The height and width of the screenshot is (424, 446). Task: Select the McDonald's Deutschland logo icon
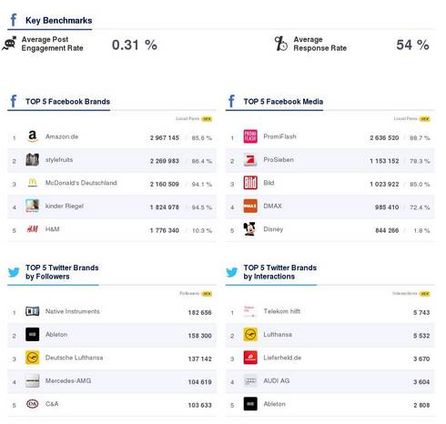point(32,183)
